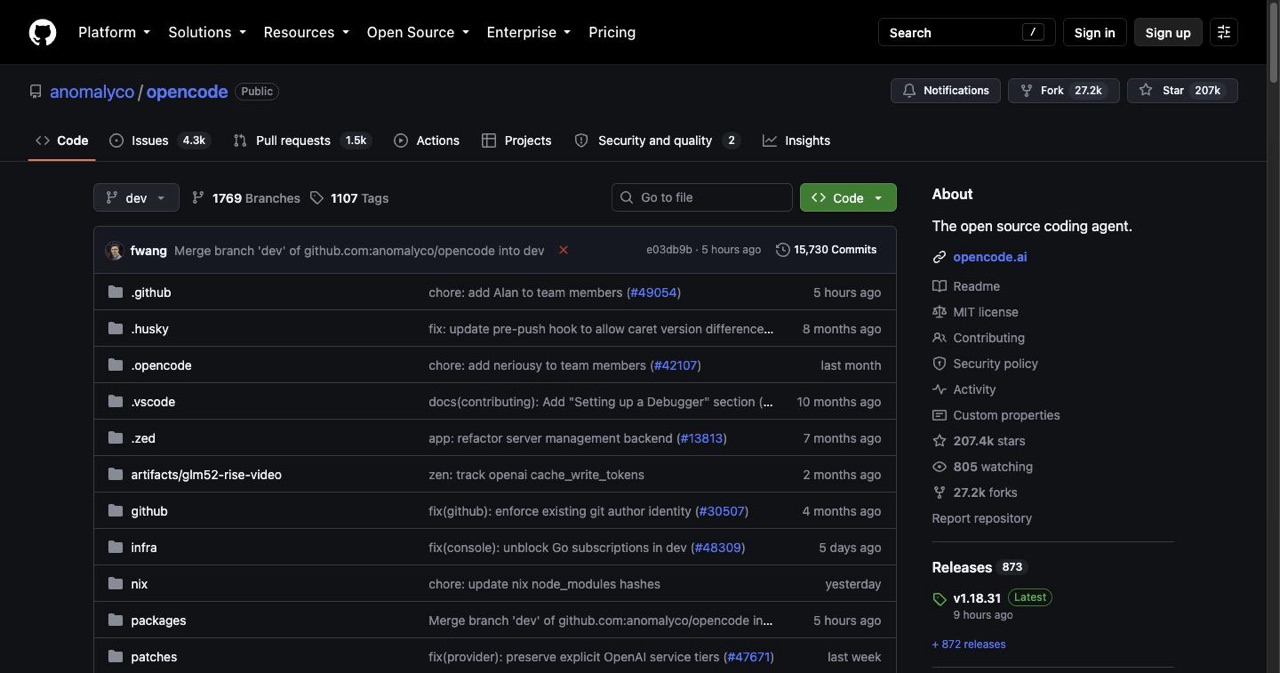Click the scale icon beside MIT license
1280x673 pixels.
click(x=939, y=312)
